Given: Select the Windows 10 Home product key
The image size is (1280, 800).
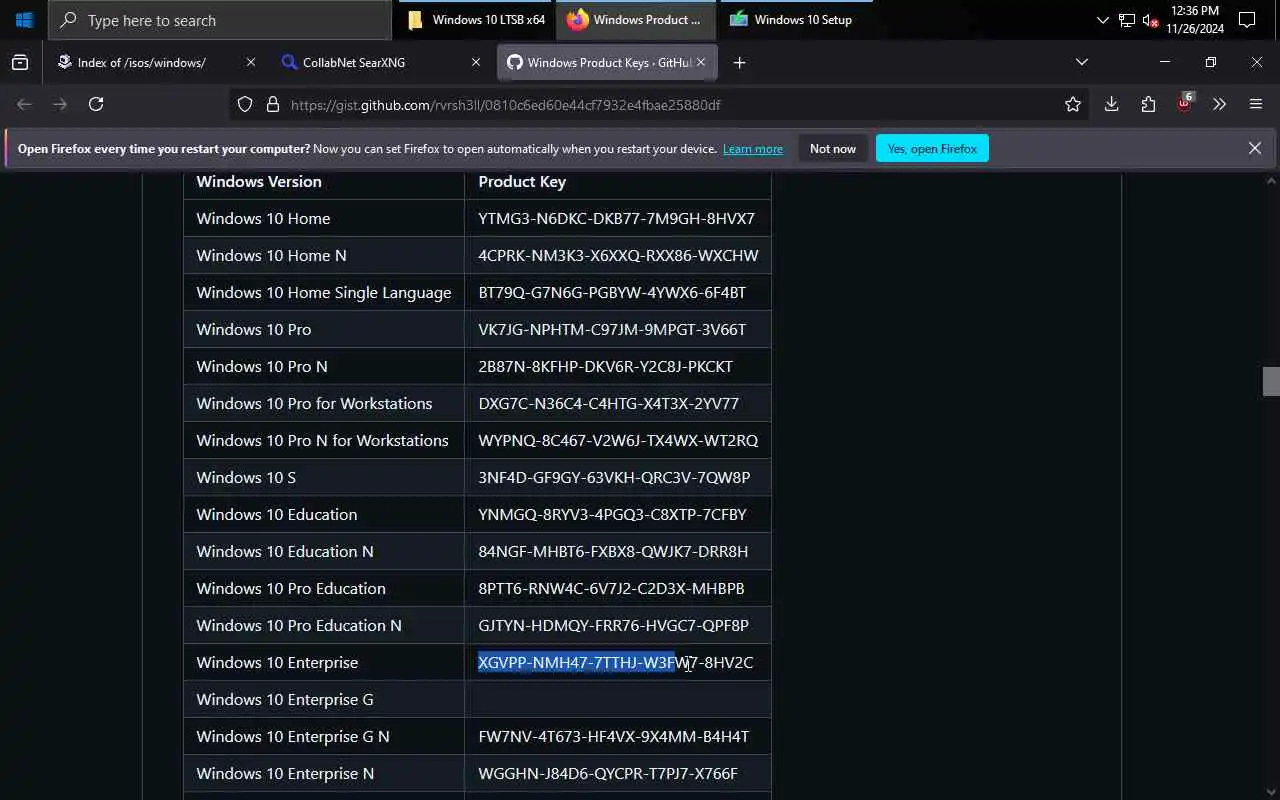Looking at the screenshot, I should pyautogui.click(x=617, y=218).
